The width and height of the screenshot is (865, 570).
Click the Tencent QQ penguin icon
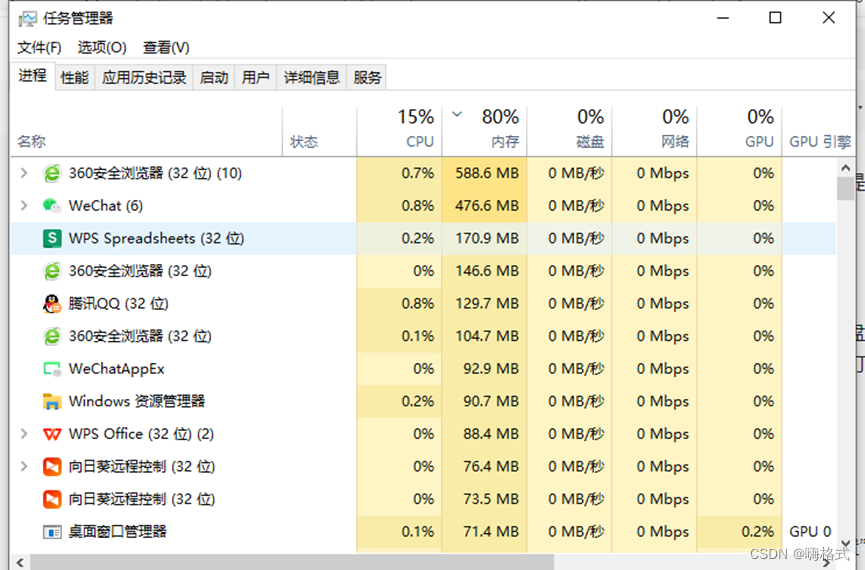pos(52,303)
